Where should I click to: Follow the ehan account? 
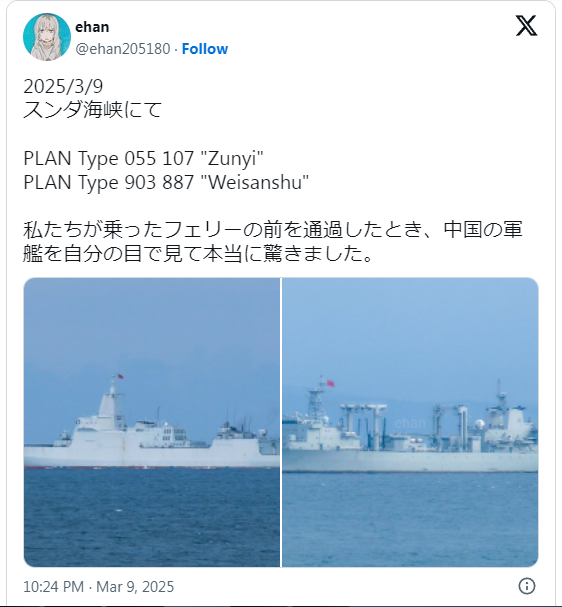coord(205,49)
